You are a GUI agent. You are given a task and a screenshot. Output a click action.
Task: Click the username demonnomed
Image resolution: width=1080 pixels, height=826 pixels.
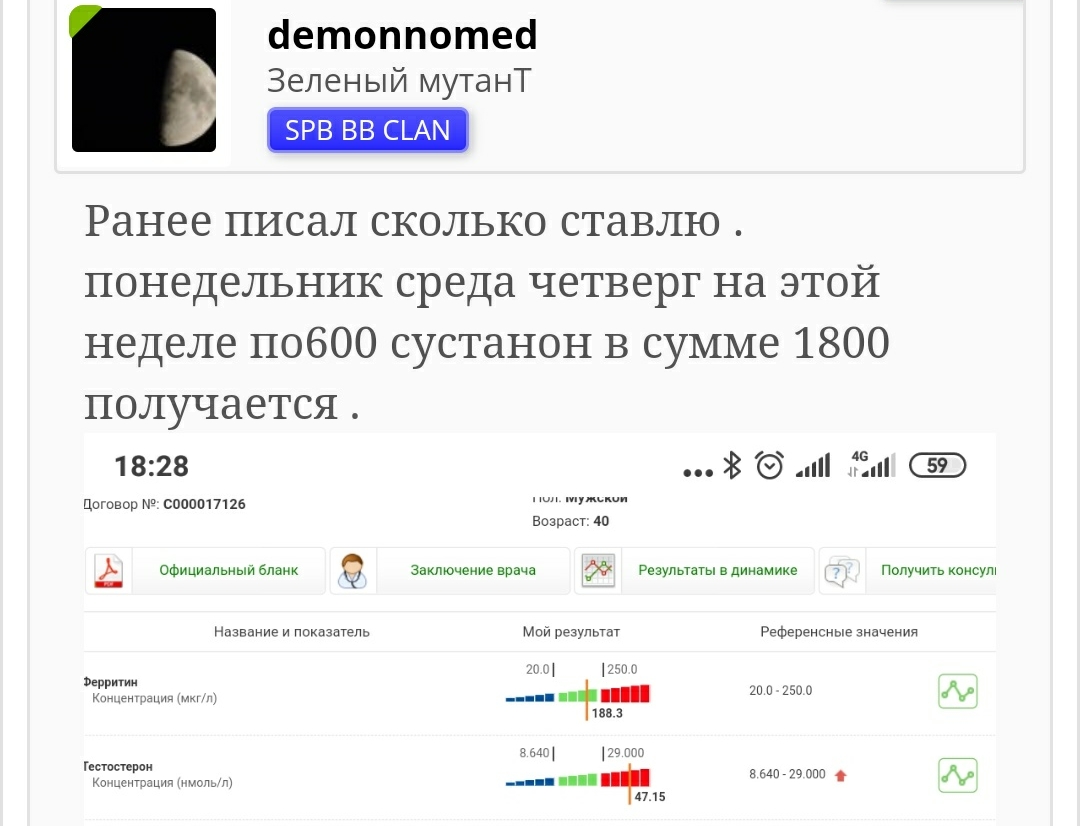(402, 34)
